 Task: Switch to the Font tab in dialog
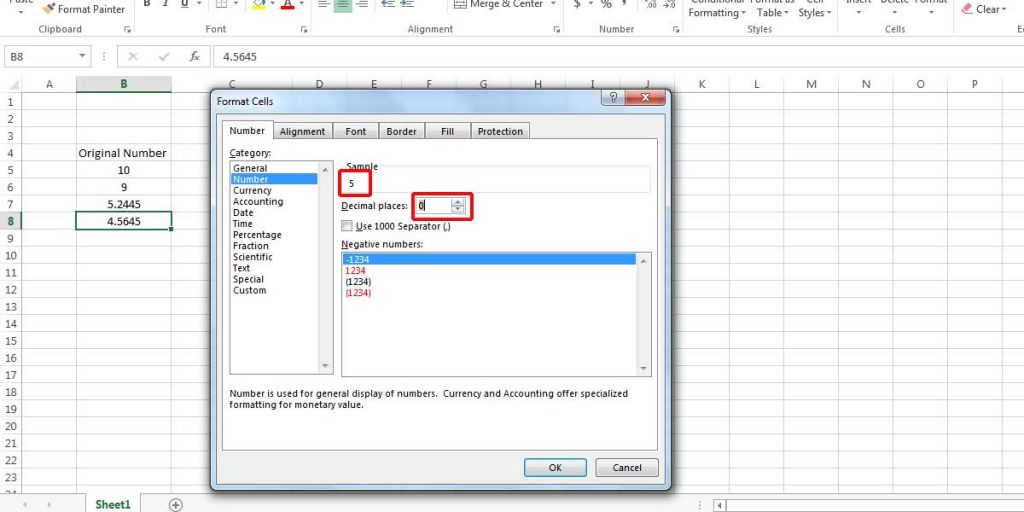pyautogui.click(x=355, y=131)
